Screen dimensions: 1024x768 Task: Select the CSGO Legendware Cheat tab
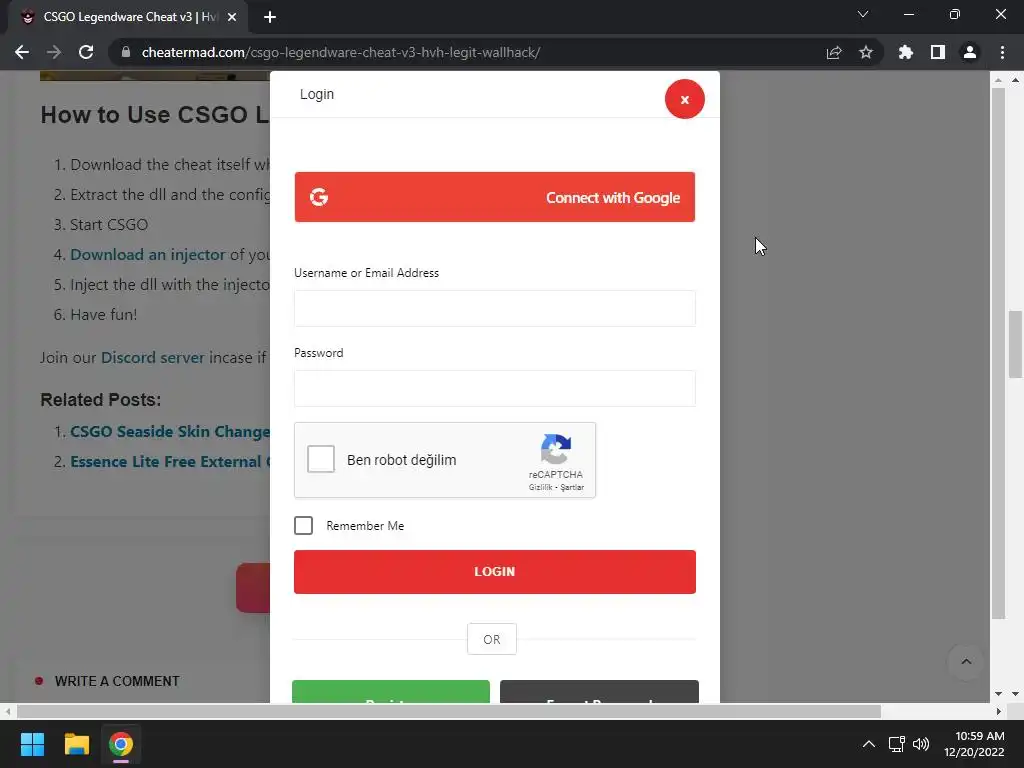tap(129, 18)
